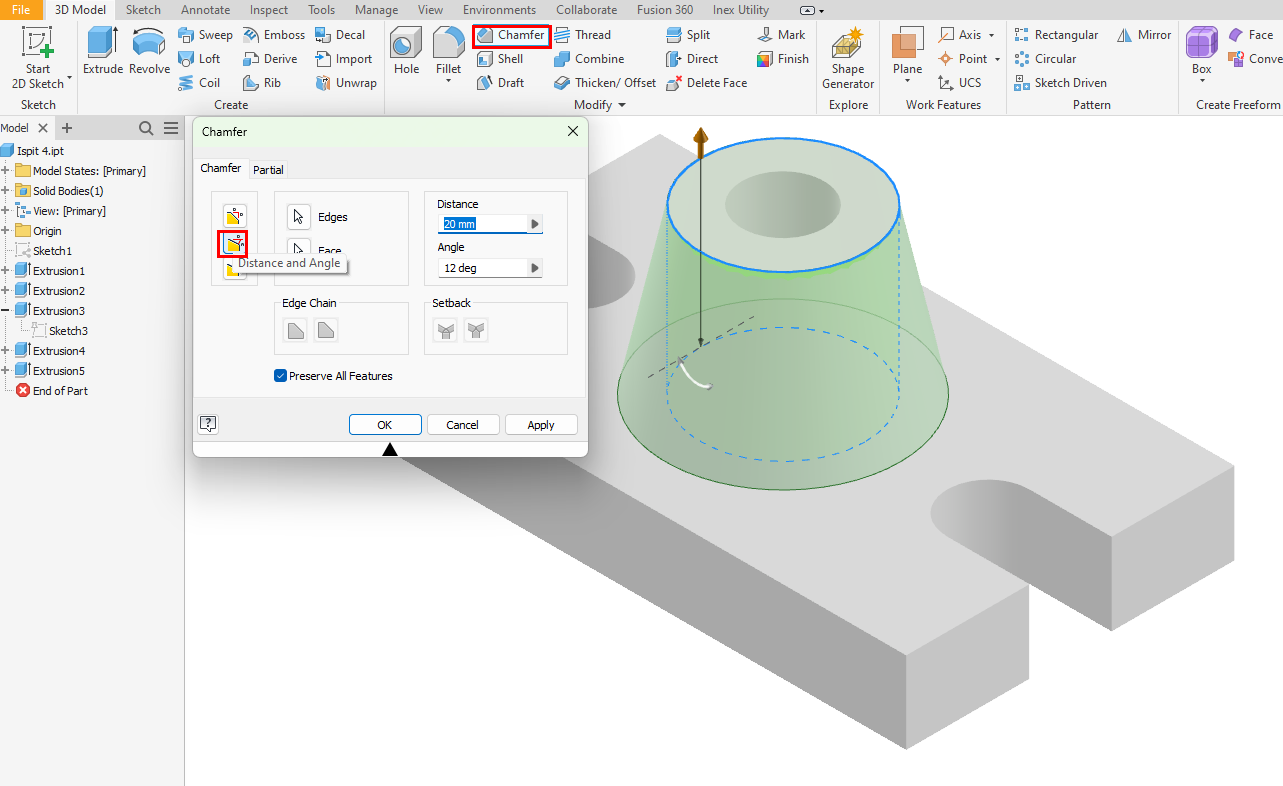Open the Sketch ribbon tab

coord(143,10)
